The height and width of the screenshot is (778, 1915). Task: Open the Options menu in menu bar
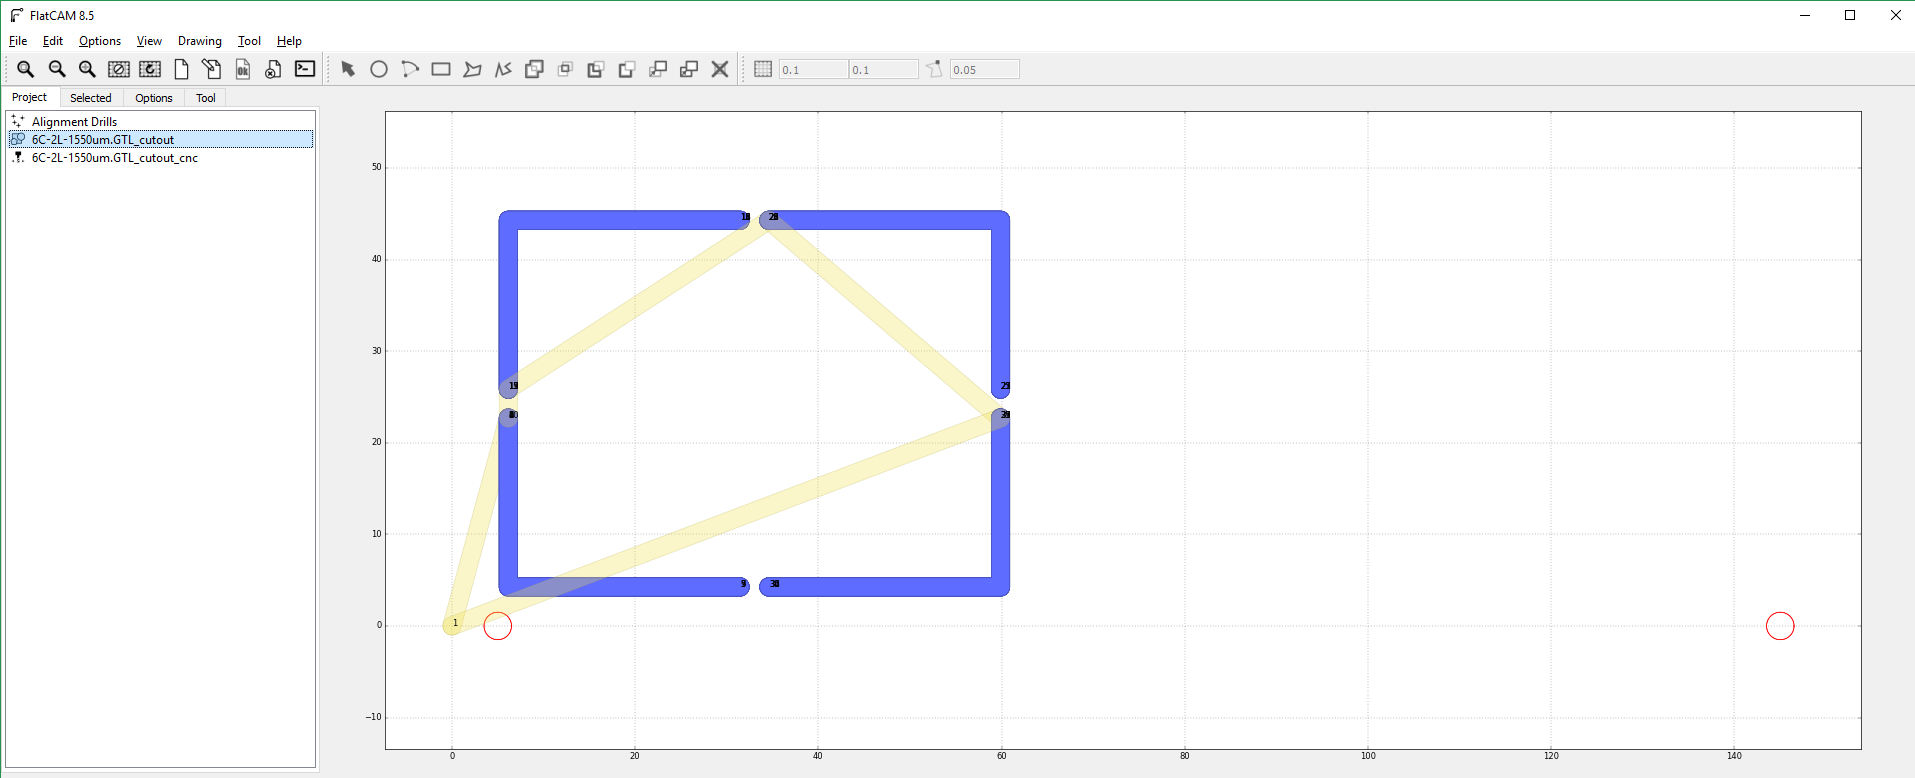click(x=100, y=41)
